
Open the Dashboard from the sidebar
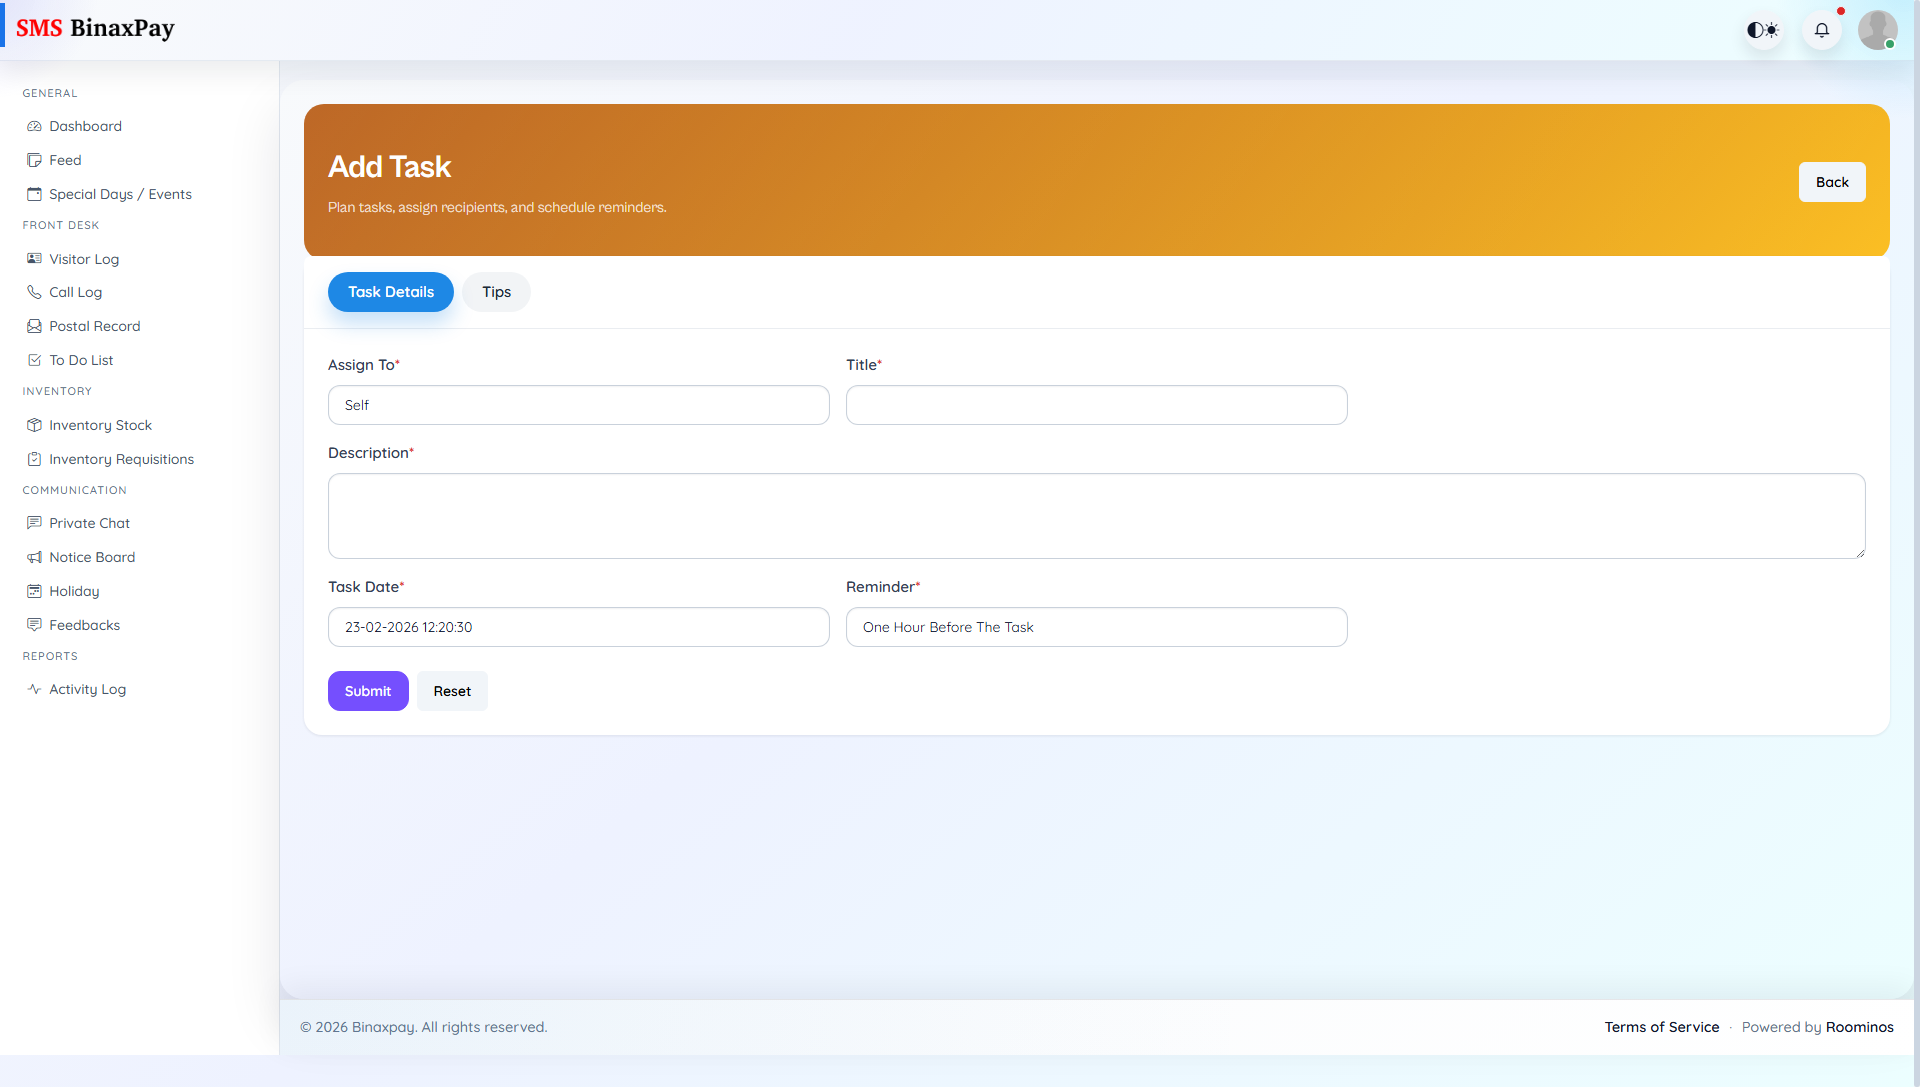click(x=85, y=126)
